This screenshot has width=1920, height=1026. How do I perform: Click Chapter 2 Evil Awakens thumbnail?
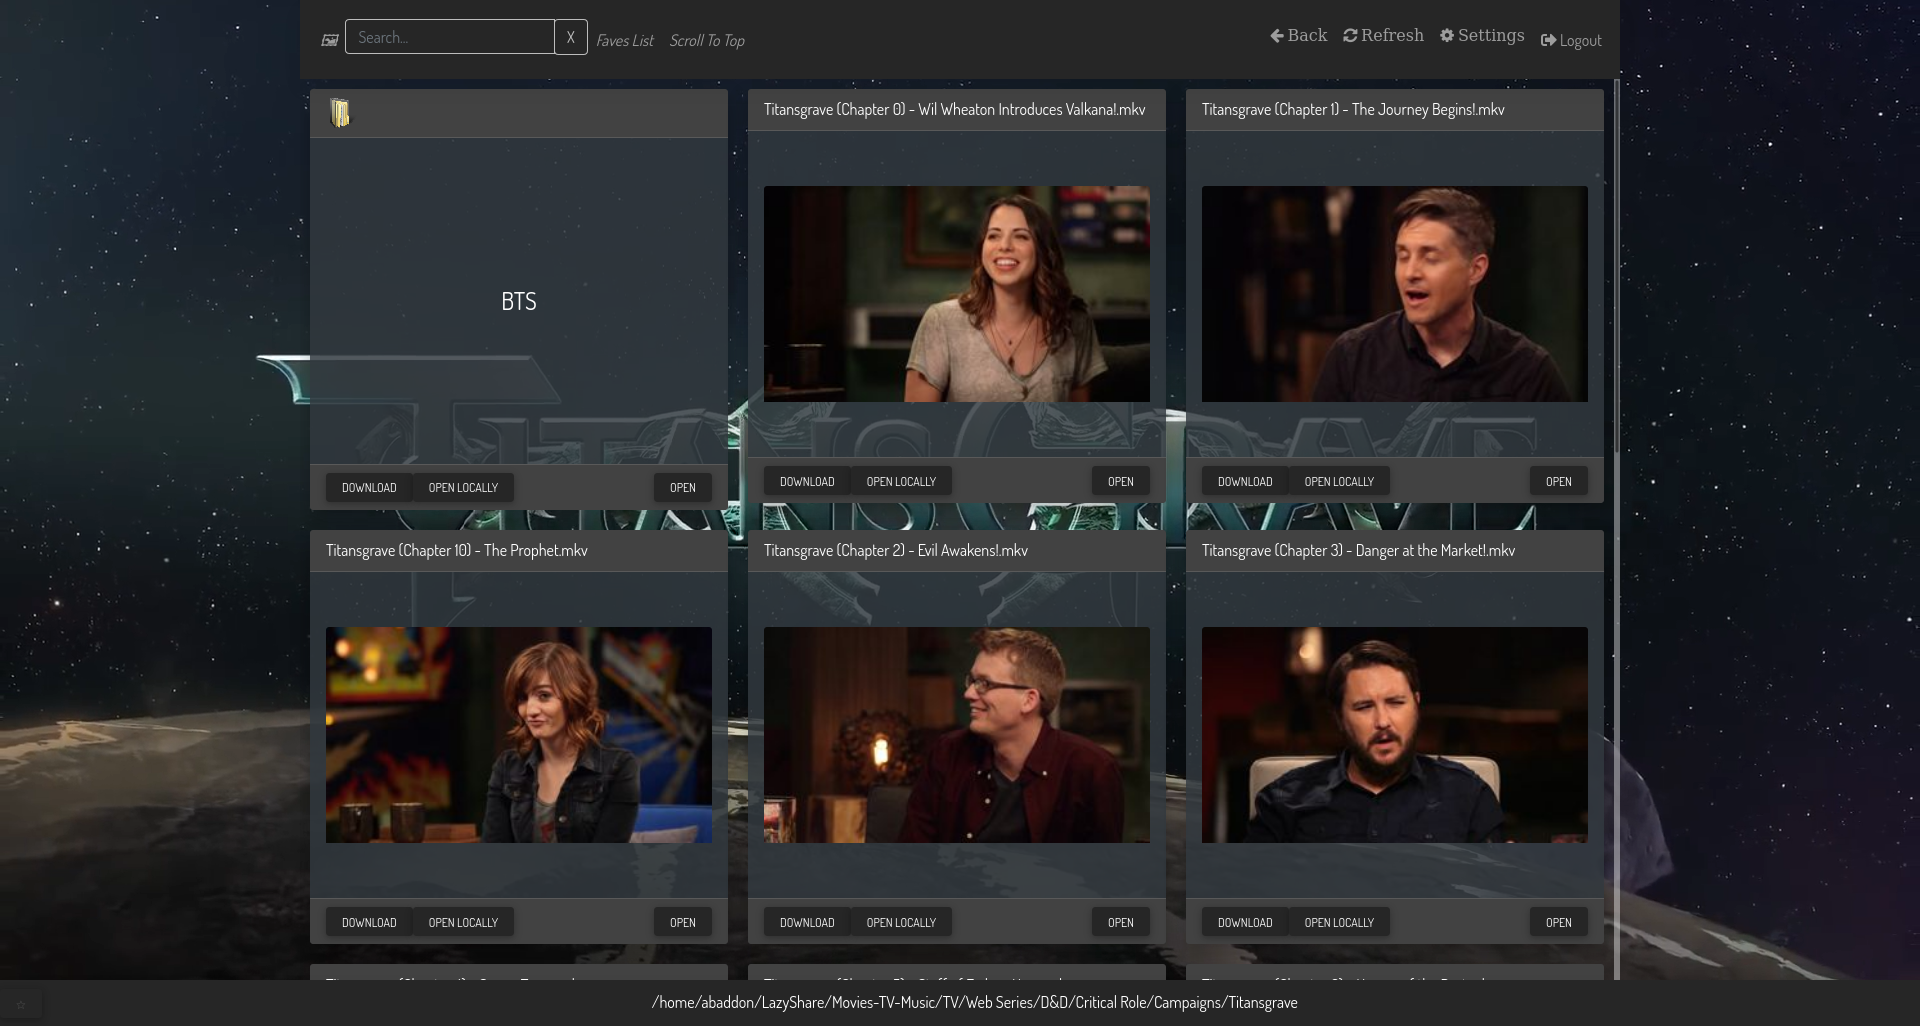957,735
